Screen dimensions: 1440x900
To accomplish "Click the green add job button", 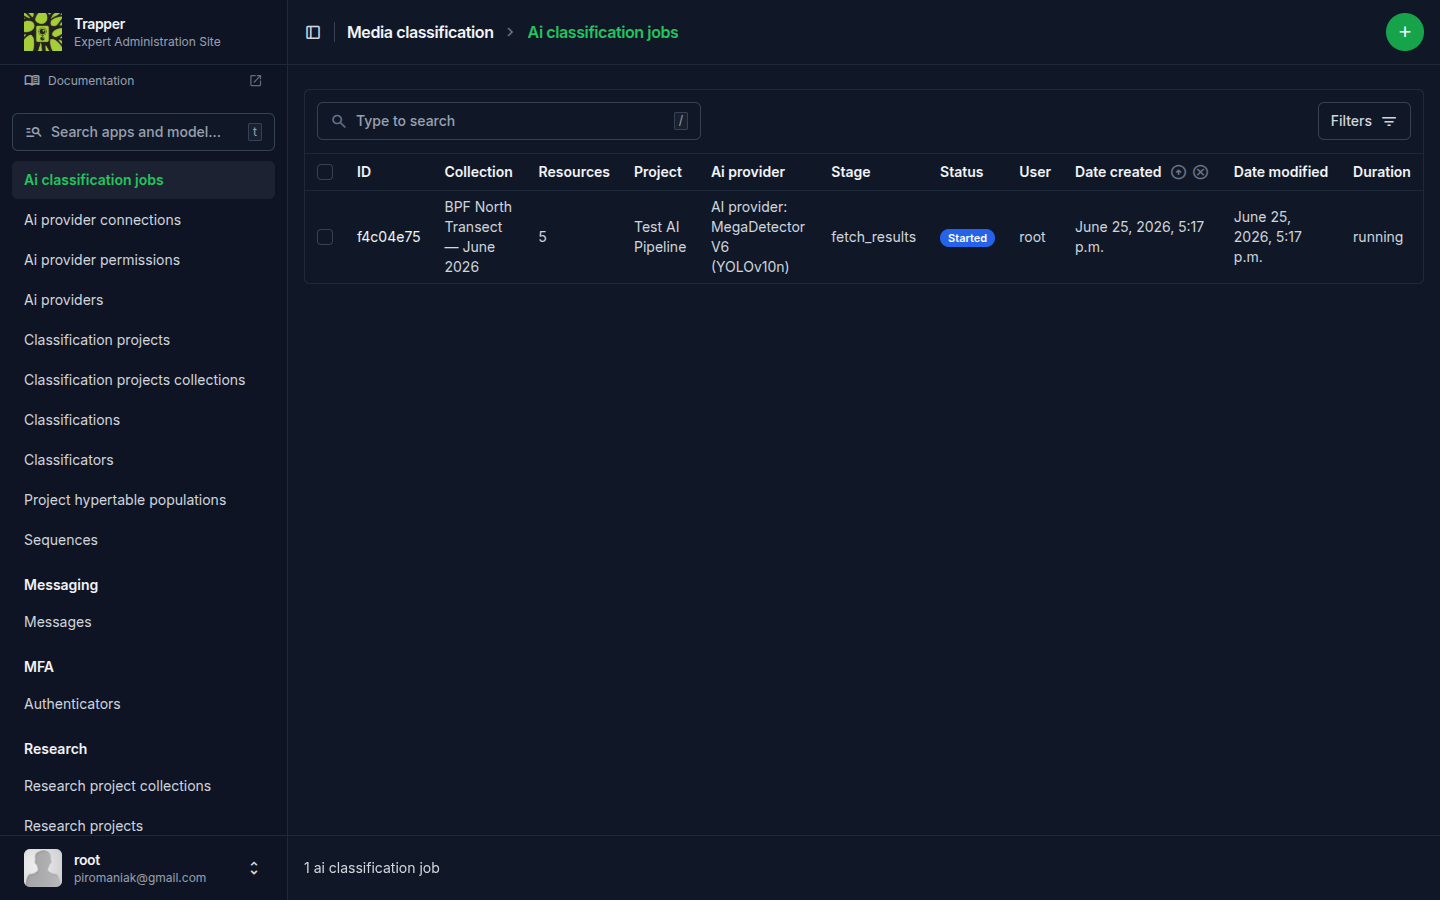I will 1404,32.
